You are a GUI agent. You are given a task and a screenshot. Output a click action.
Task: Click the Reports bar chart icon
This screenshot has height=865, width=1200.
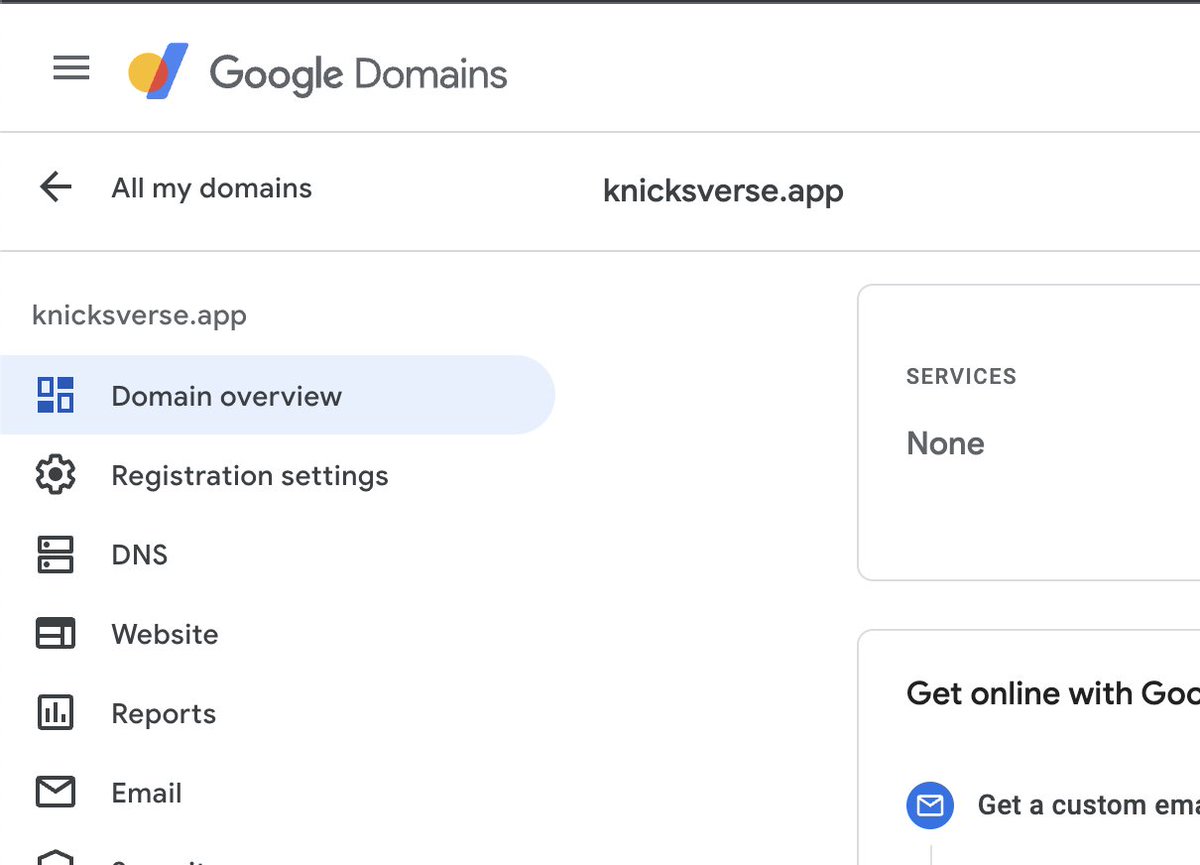coord(55,713)
